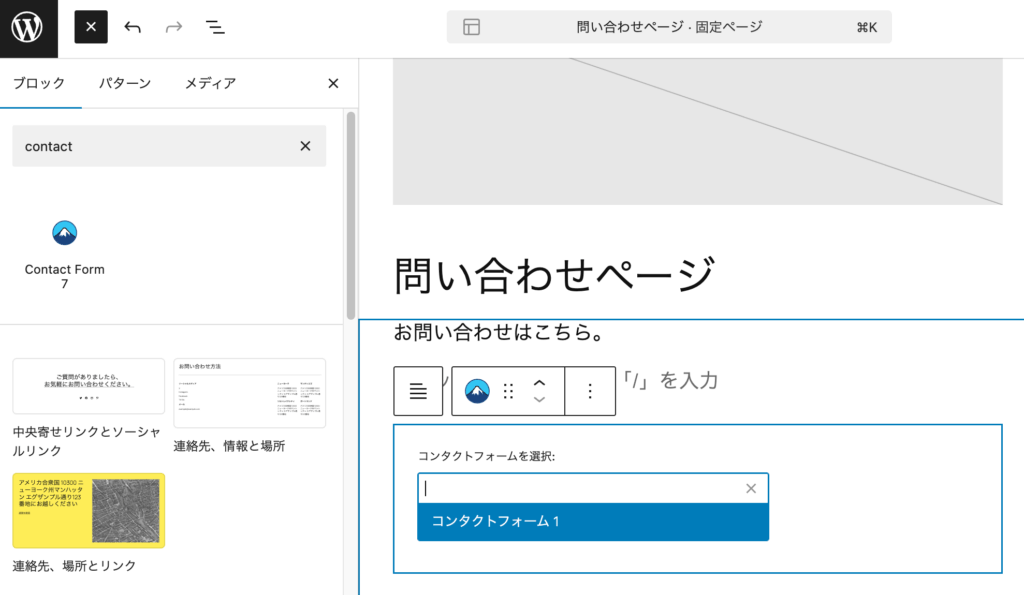
Task: Click the undo arrow icon
Action: tap(133, 27)
